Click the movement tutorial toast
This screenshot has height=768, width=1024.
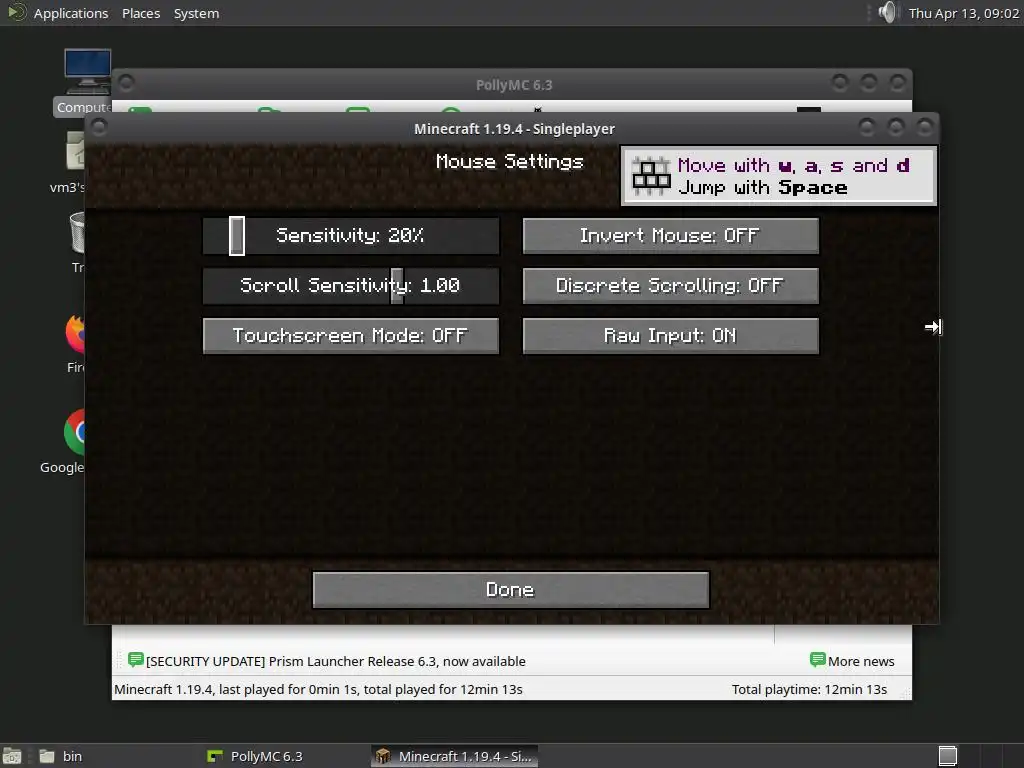pyautogui.click(x=778, y=176)
